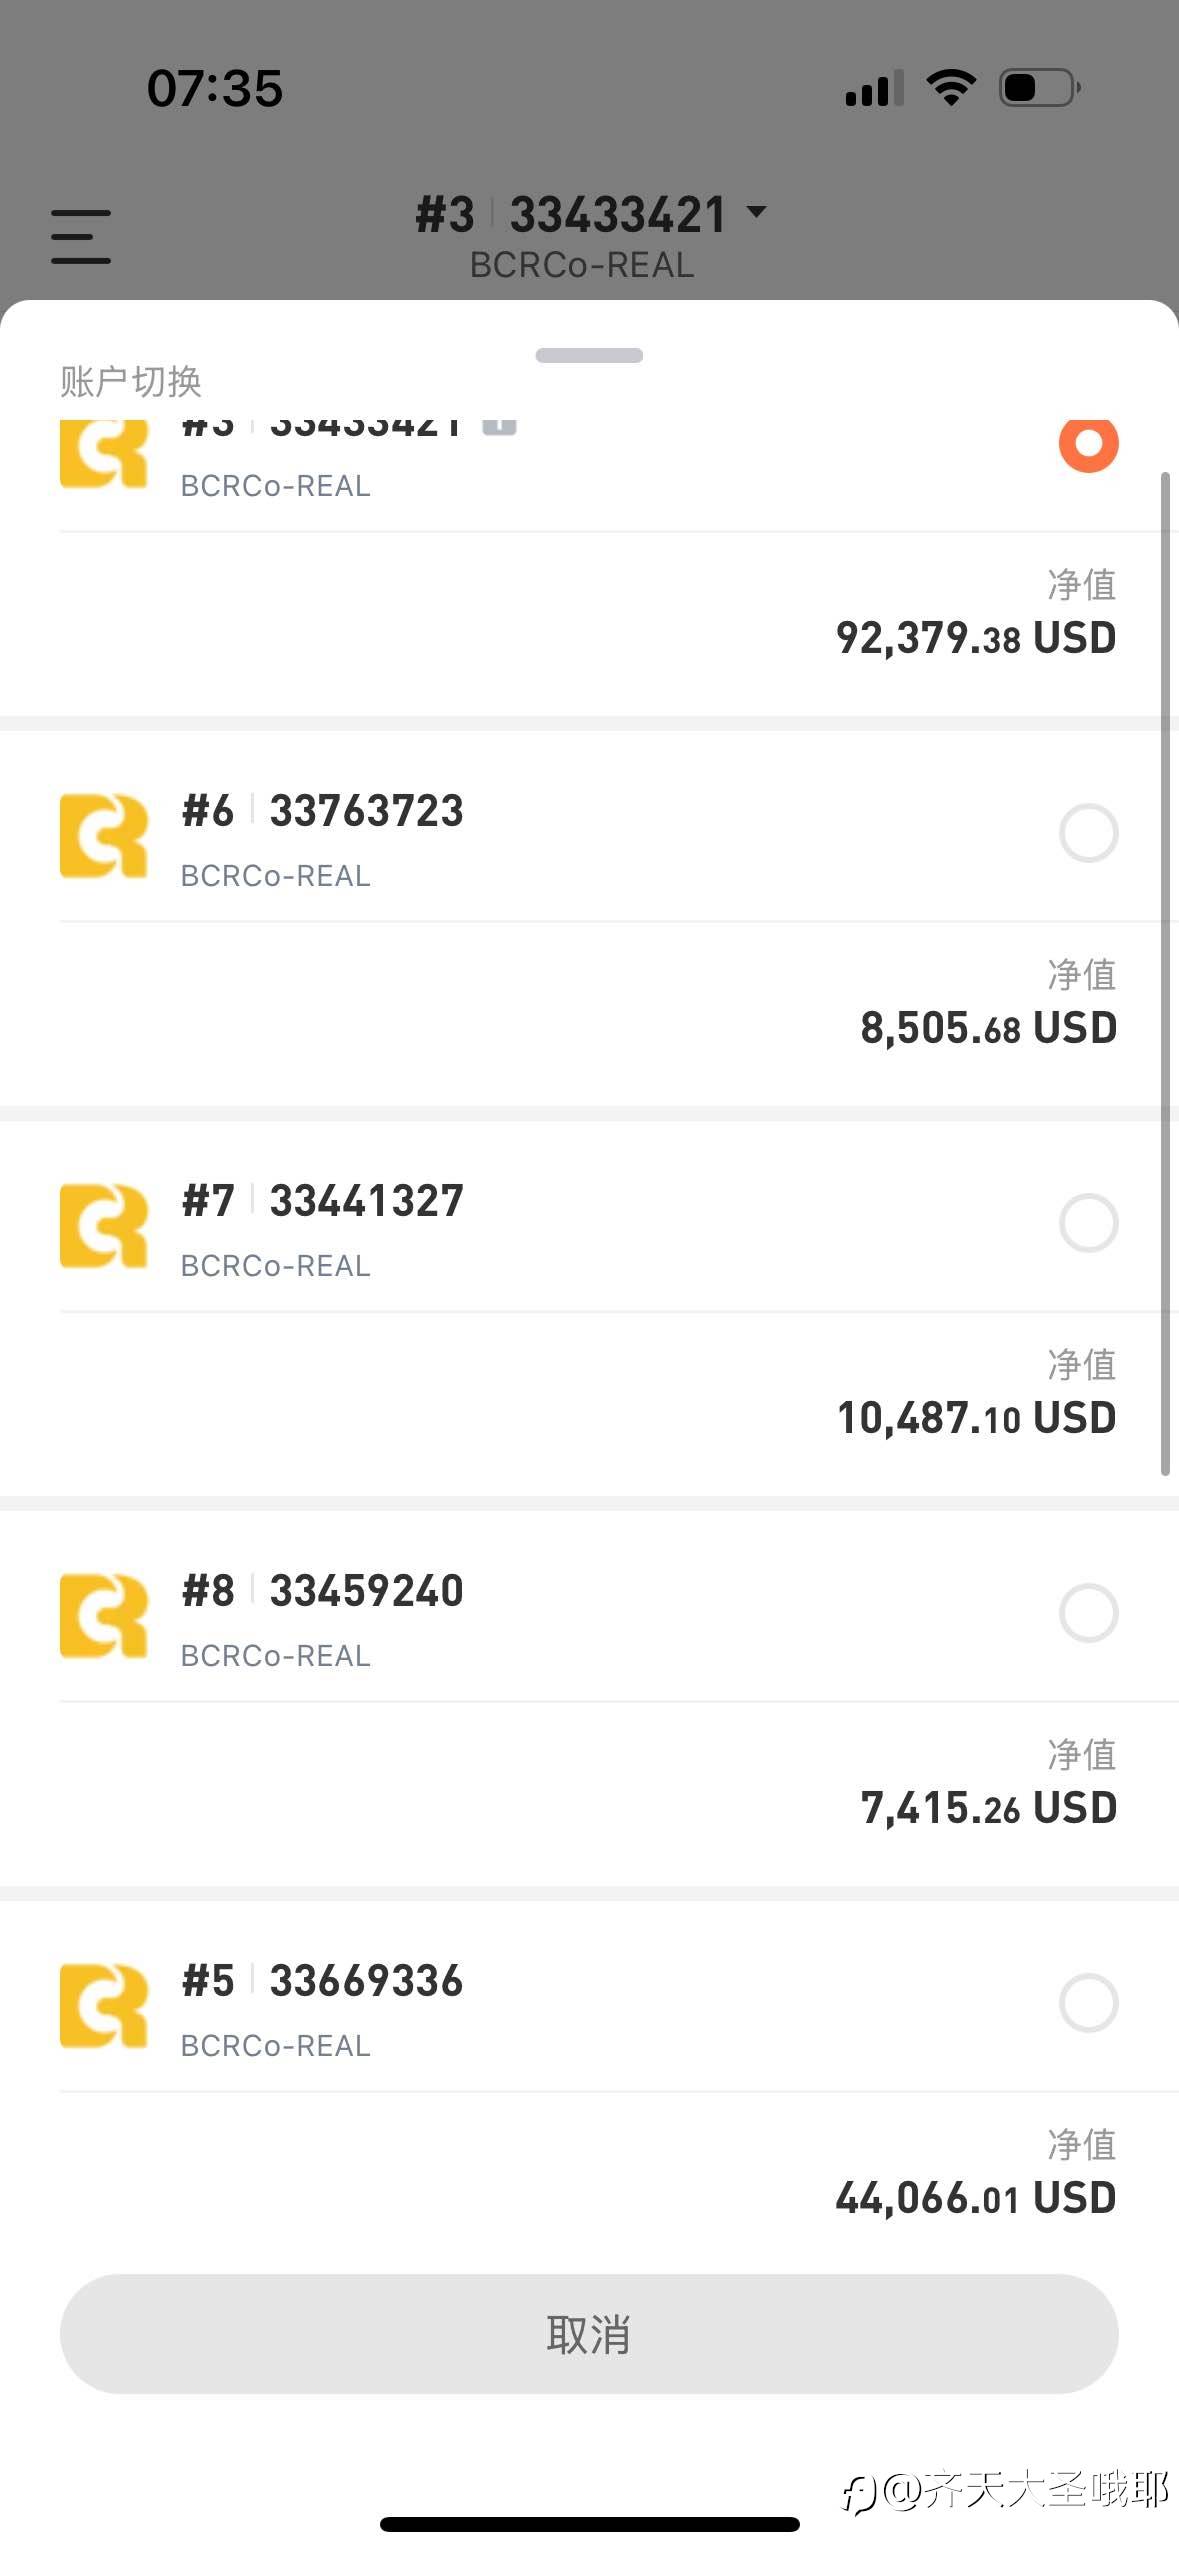The width and height of the screenshot is (1179, 2556).
Task: Select radio button for account 33763723
Action: 1088,833
